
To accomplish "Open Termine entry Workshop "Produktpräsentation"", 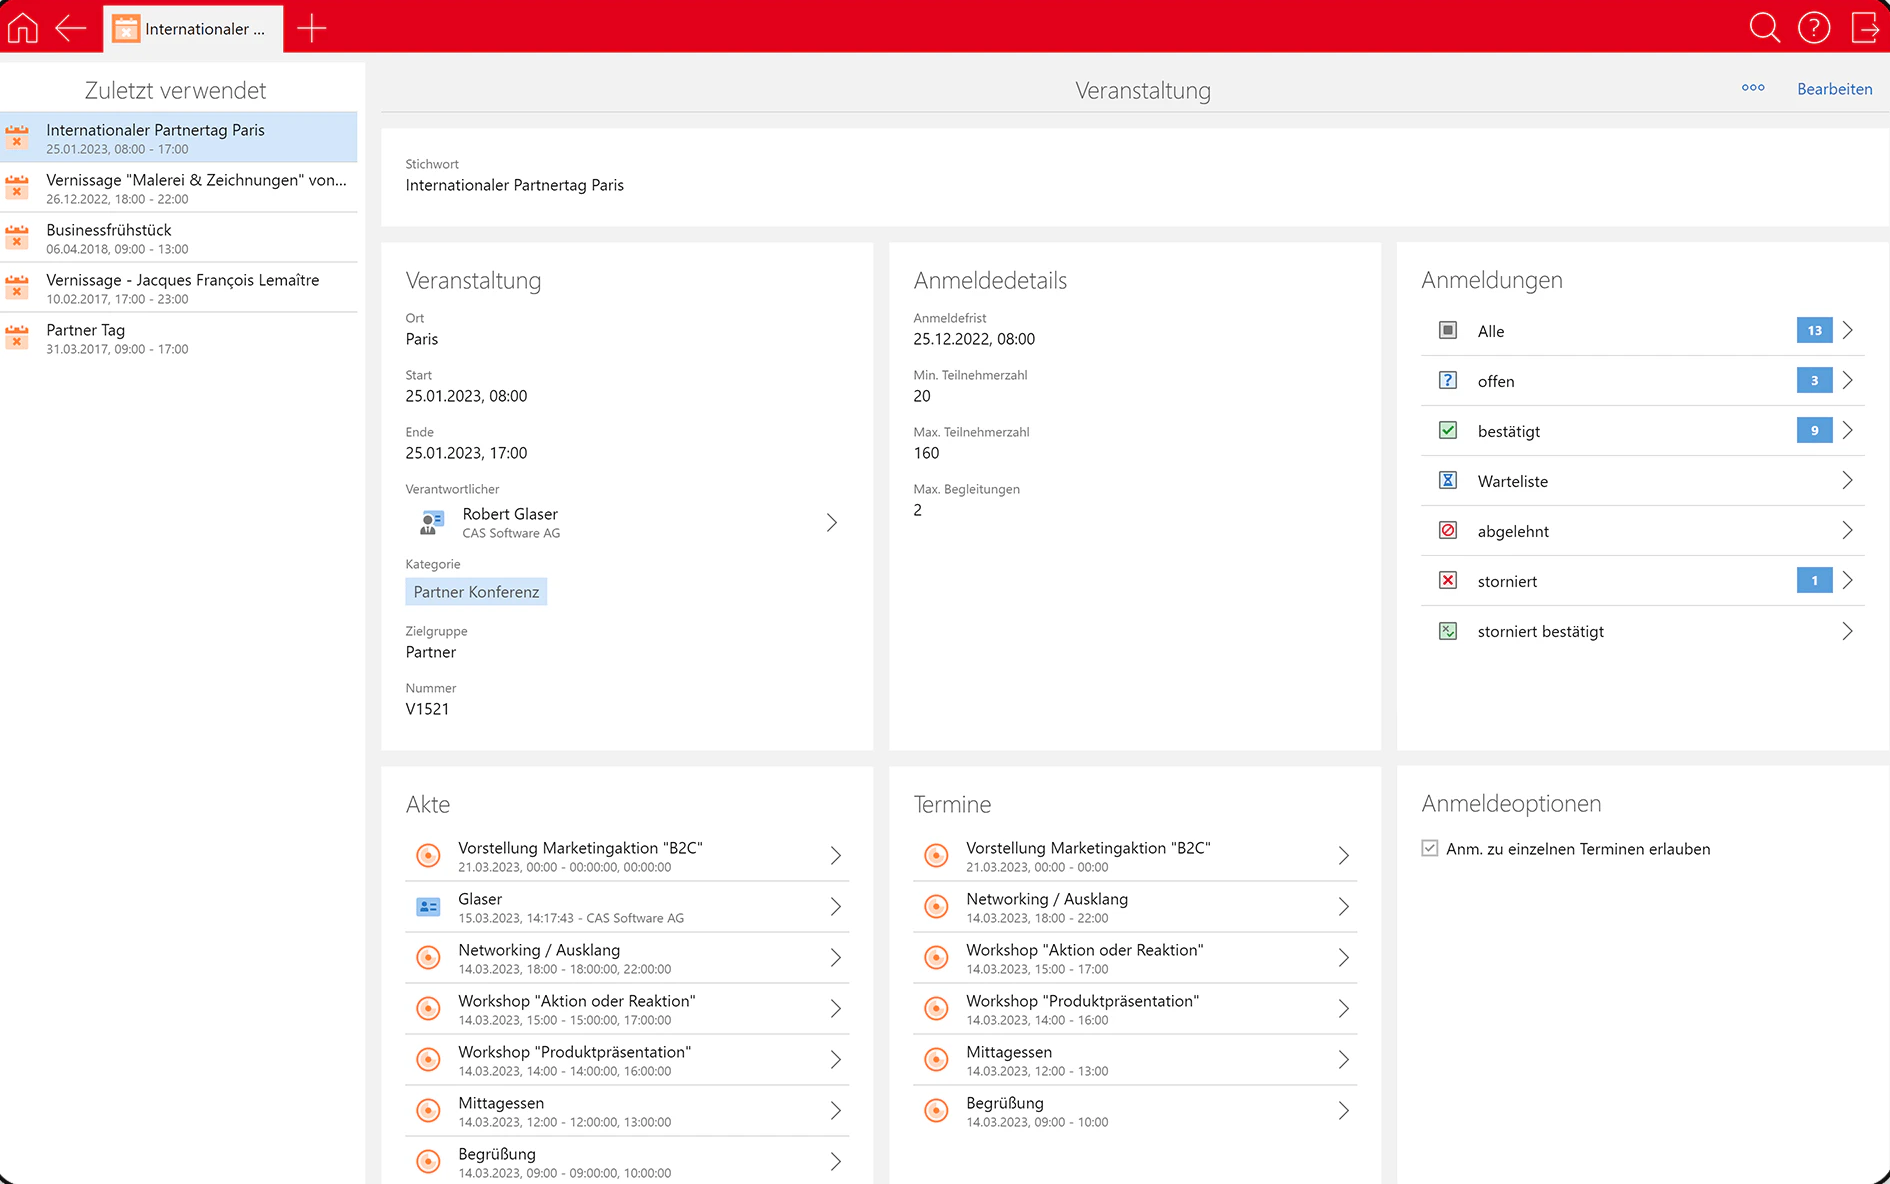I will [1135, 1009].
